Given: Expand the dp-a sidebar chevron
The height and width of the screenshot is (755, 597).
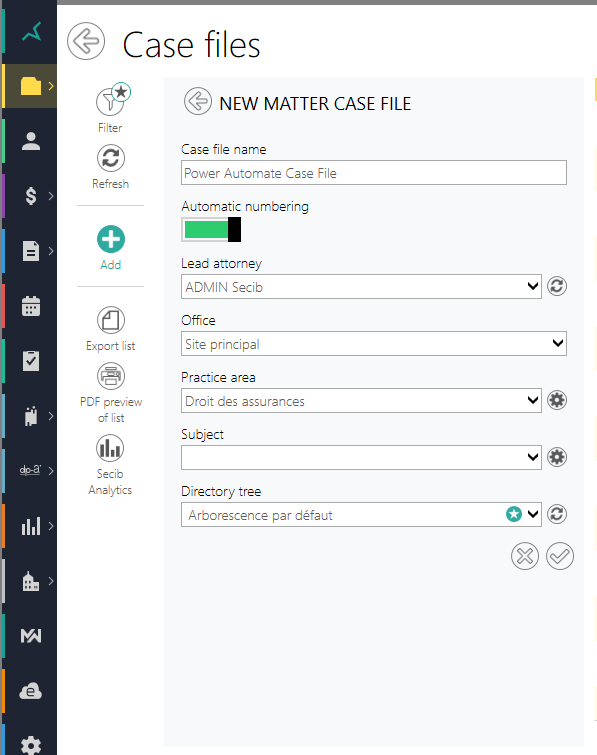Looking at the screenshot, I should [x=51, y=471].
